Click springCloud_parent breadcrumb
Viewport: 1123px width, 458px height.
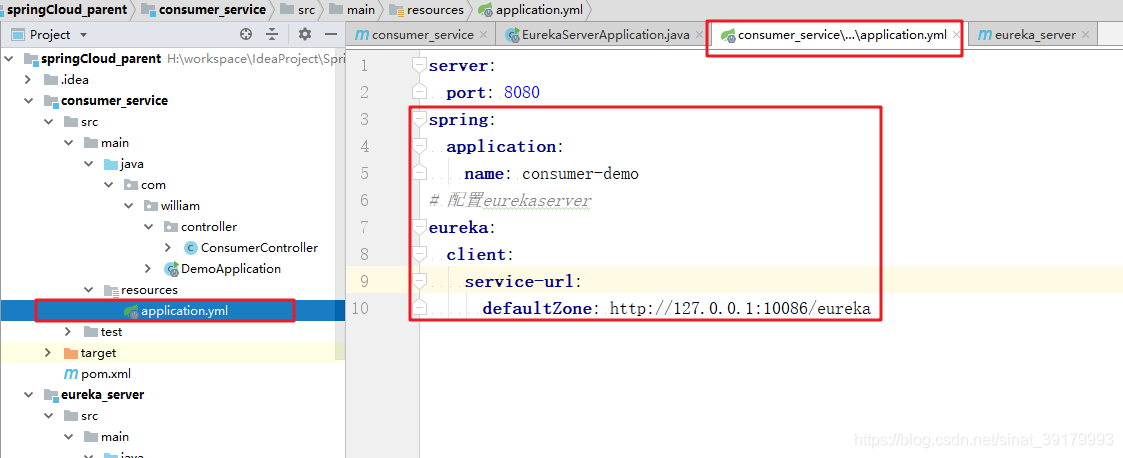tap(66, 10)
